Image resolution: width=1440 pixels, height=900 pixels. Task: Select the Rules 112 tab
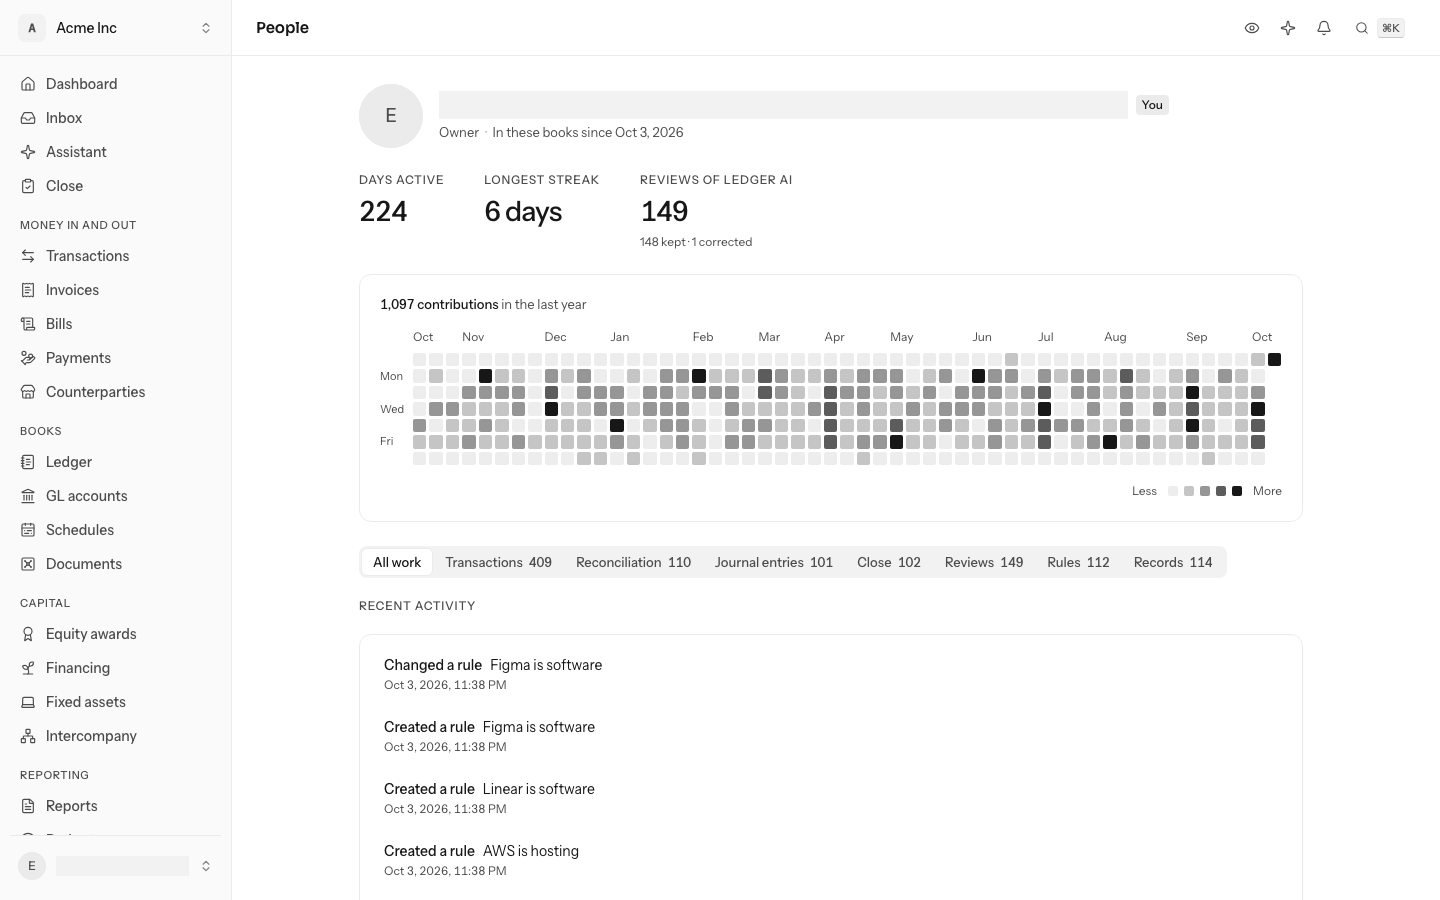tap(1078, 562)
